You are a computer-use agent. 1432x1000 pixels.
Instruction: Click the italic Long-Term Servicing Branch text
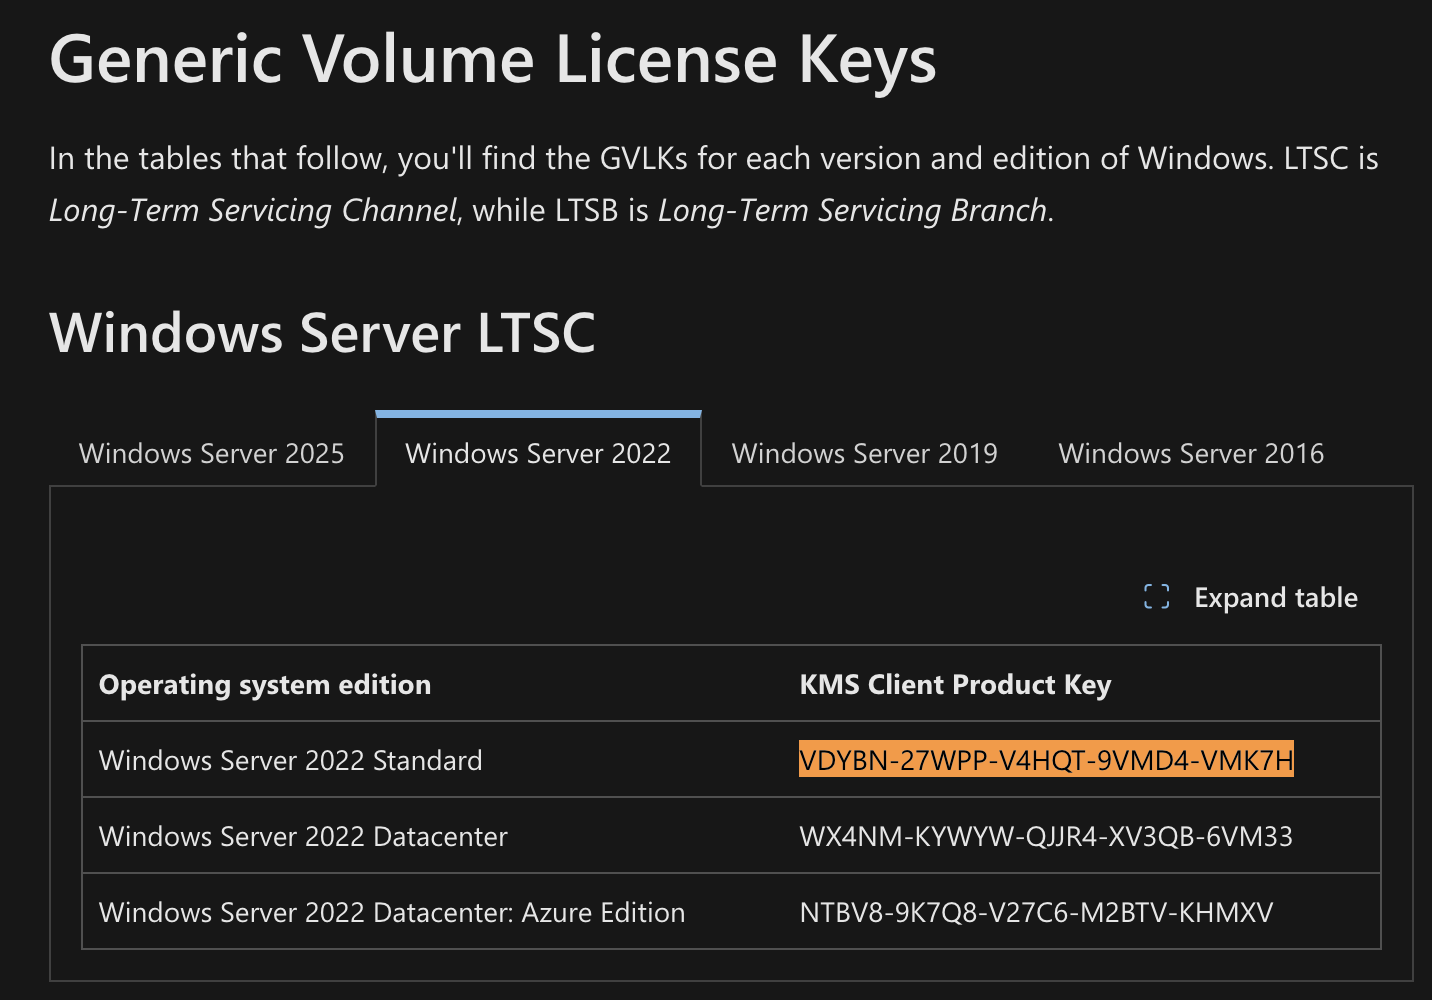coord(852,210)
